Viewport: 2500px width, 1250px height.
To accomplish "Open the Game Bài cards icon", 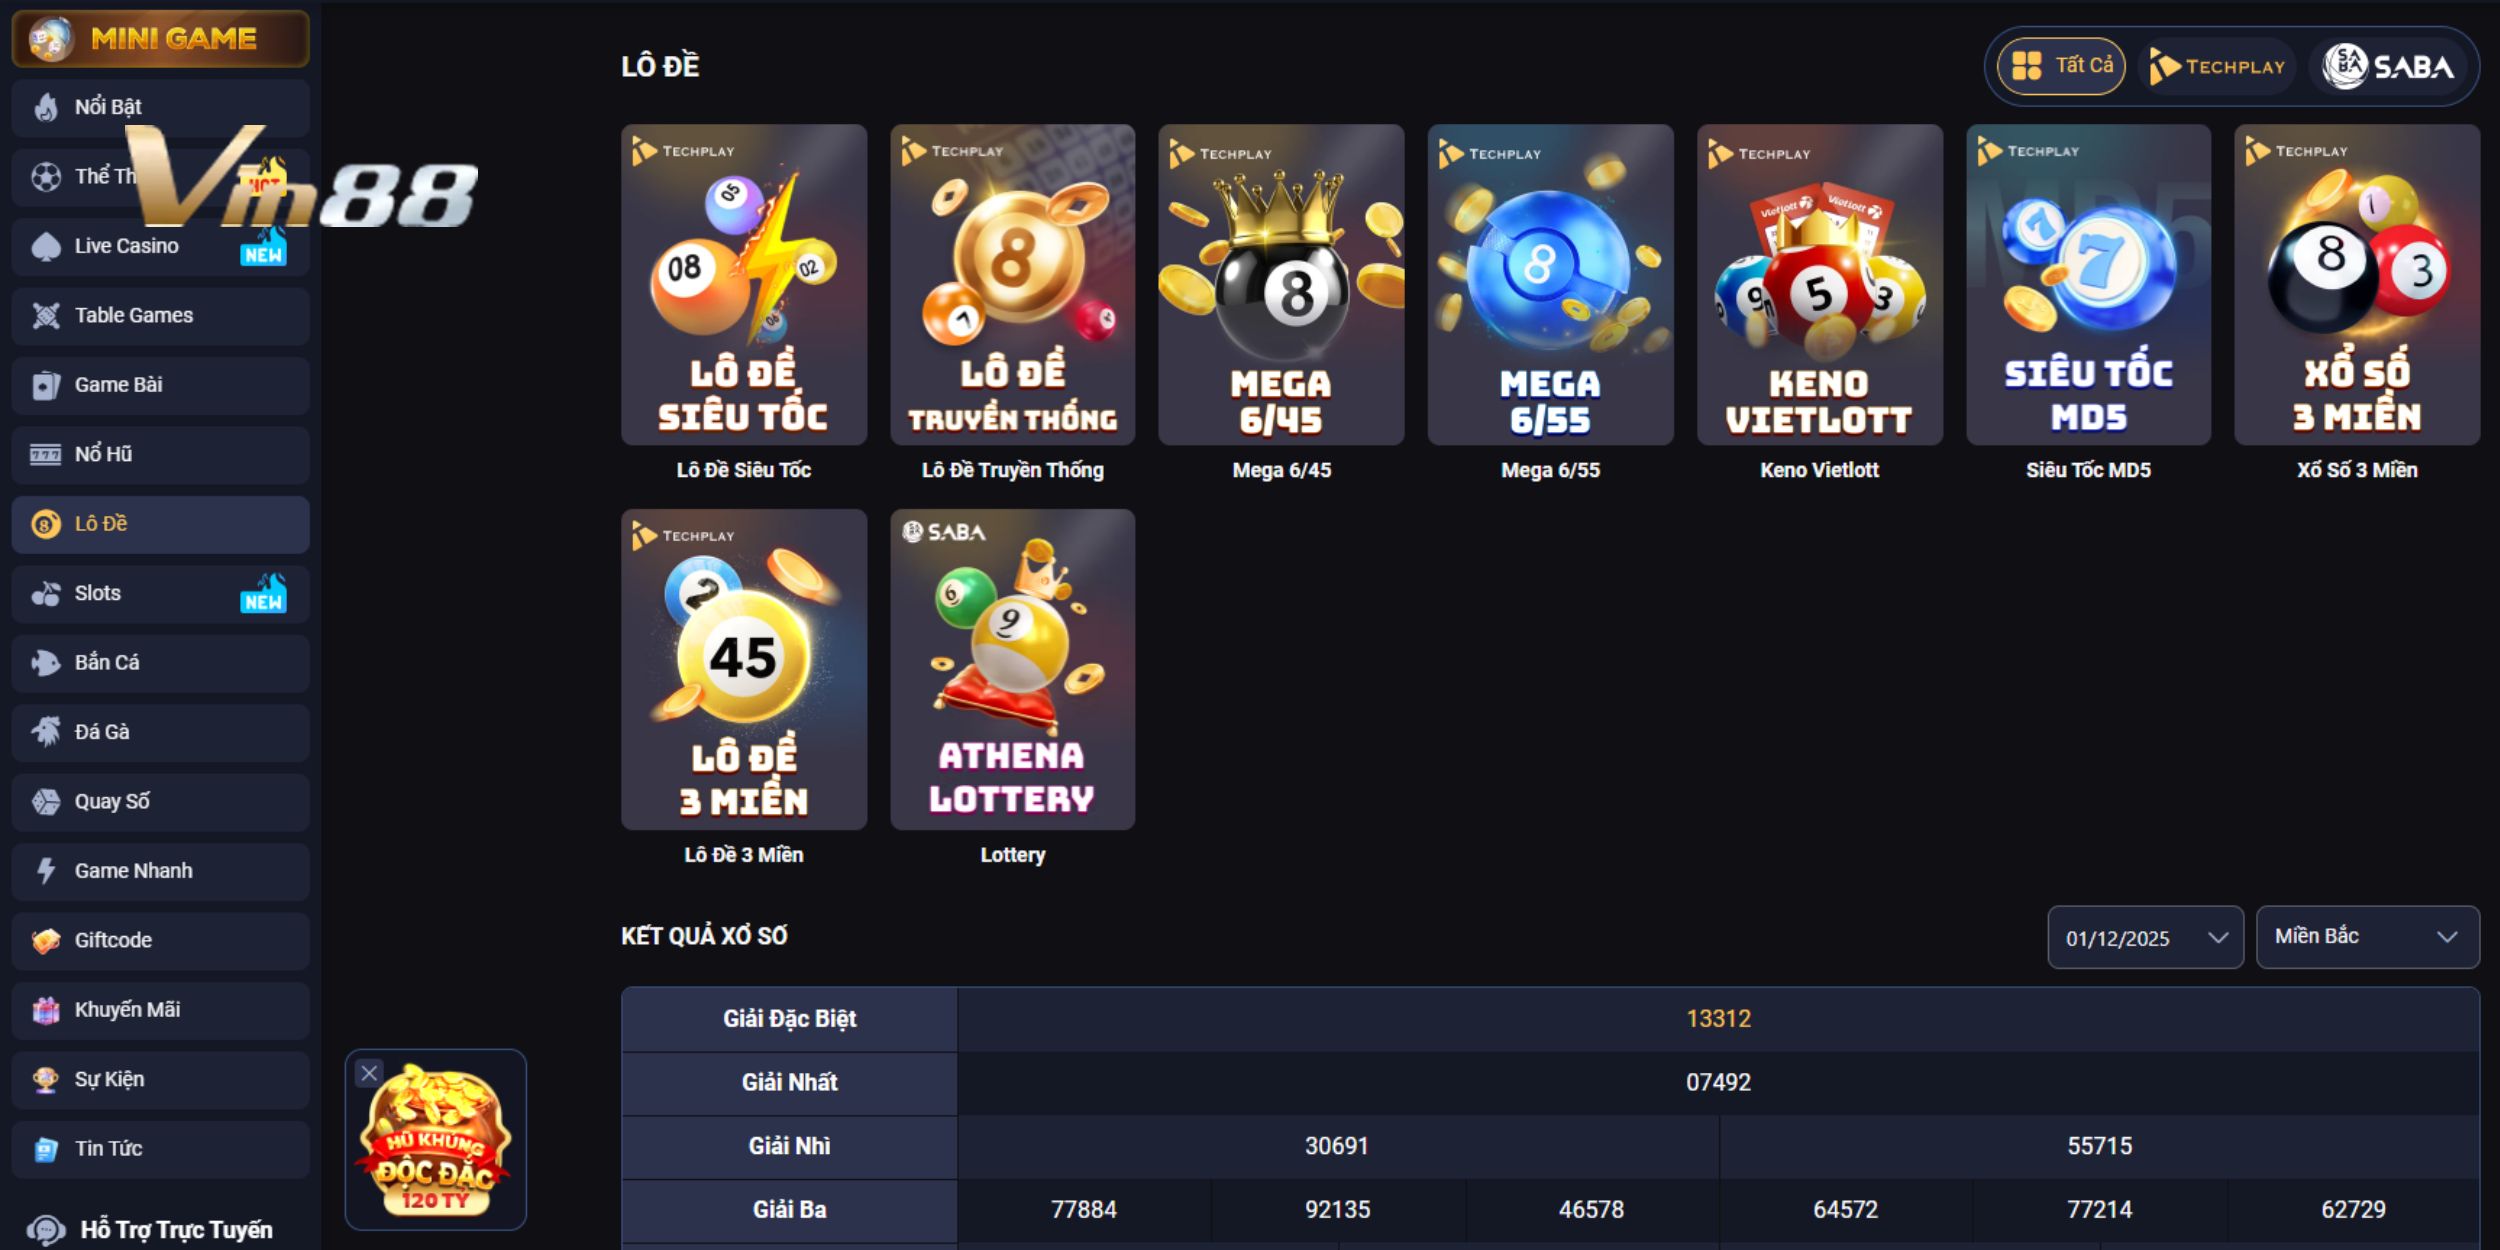I will (x=46, y=385).
